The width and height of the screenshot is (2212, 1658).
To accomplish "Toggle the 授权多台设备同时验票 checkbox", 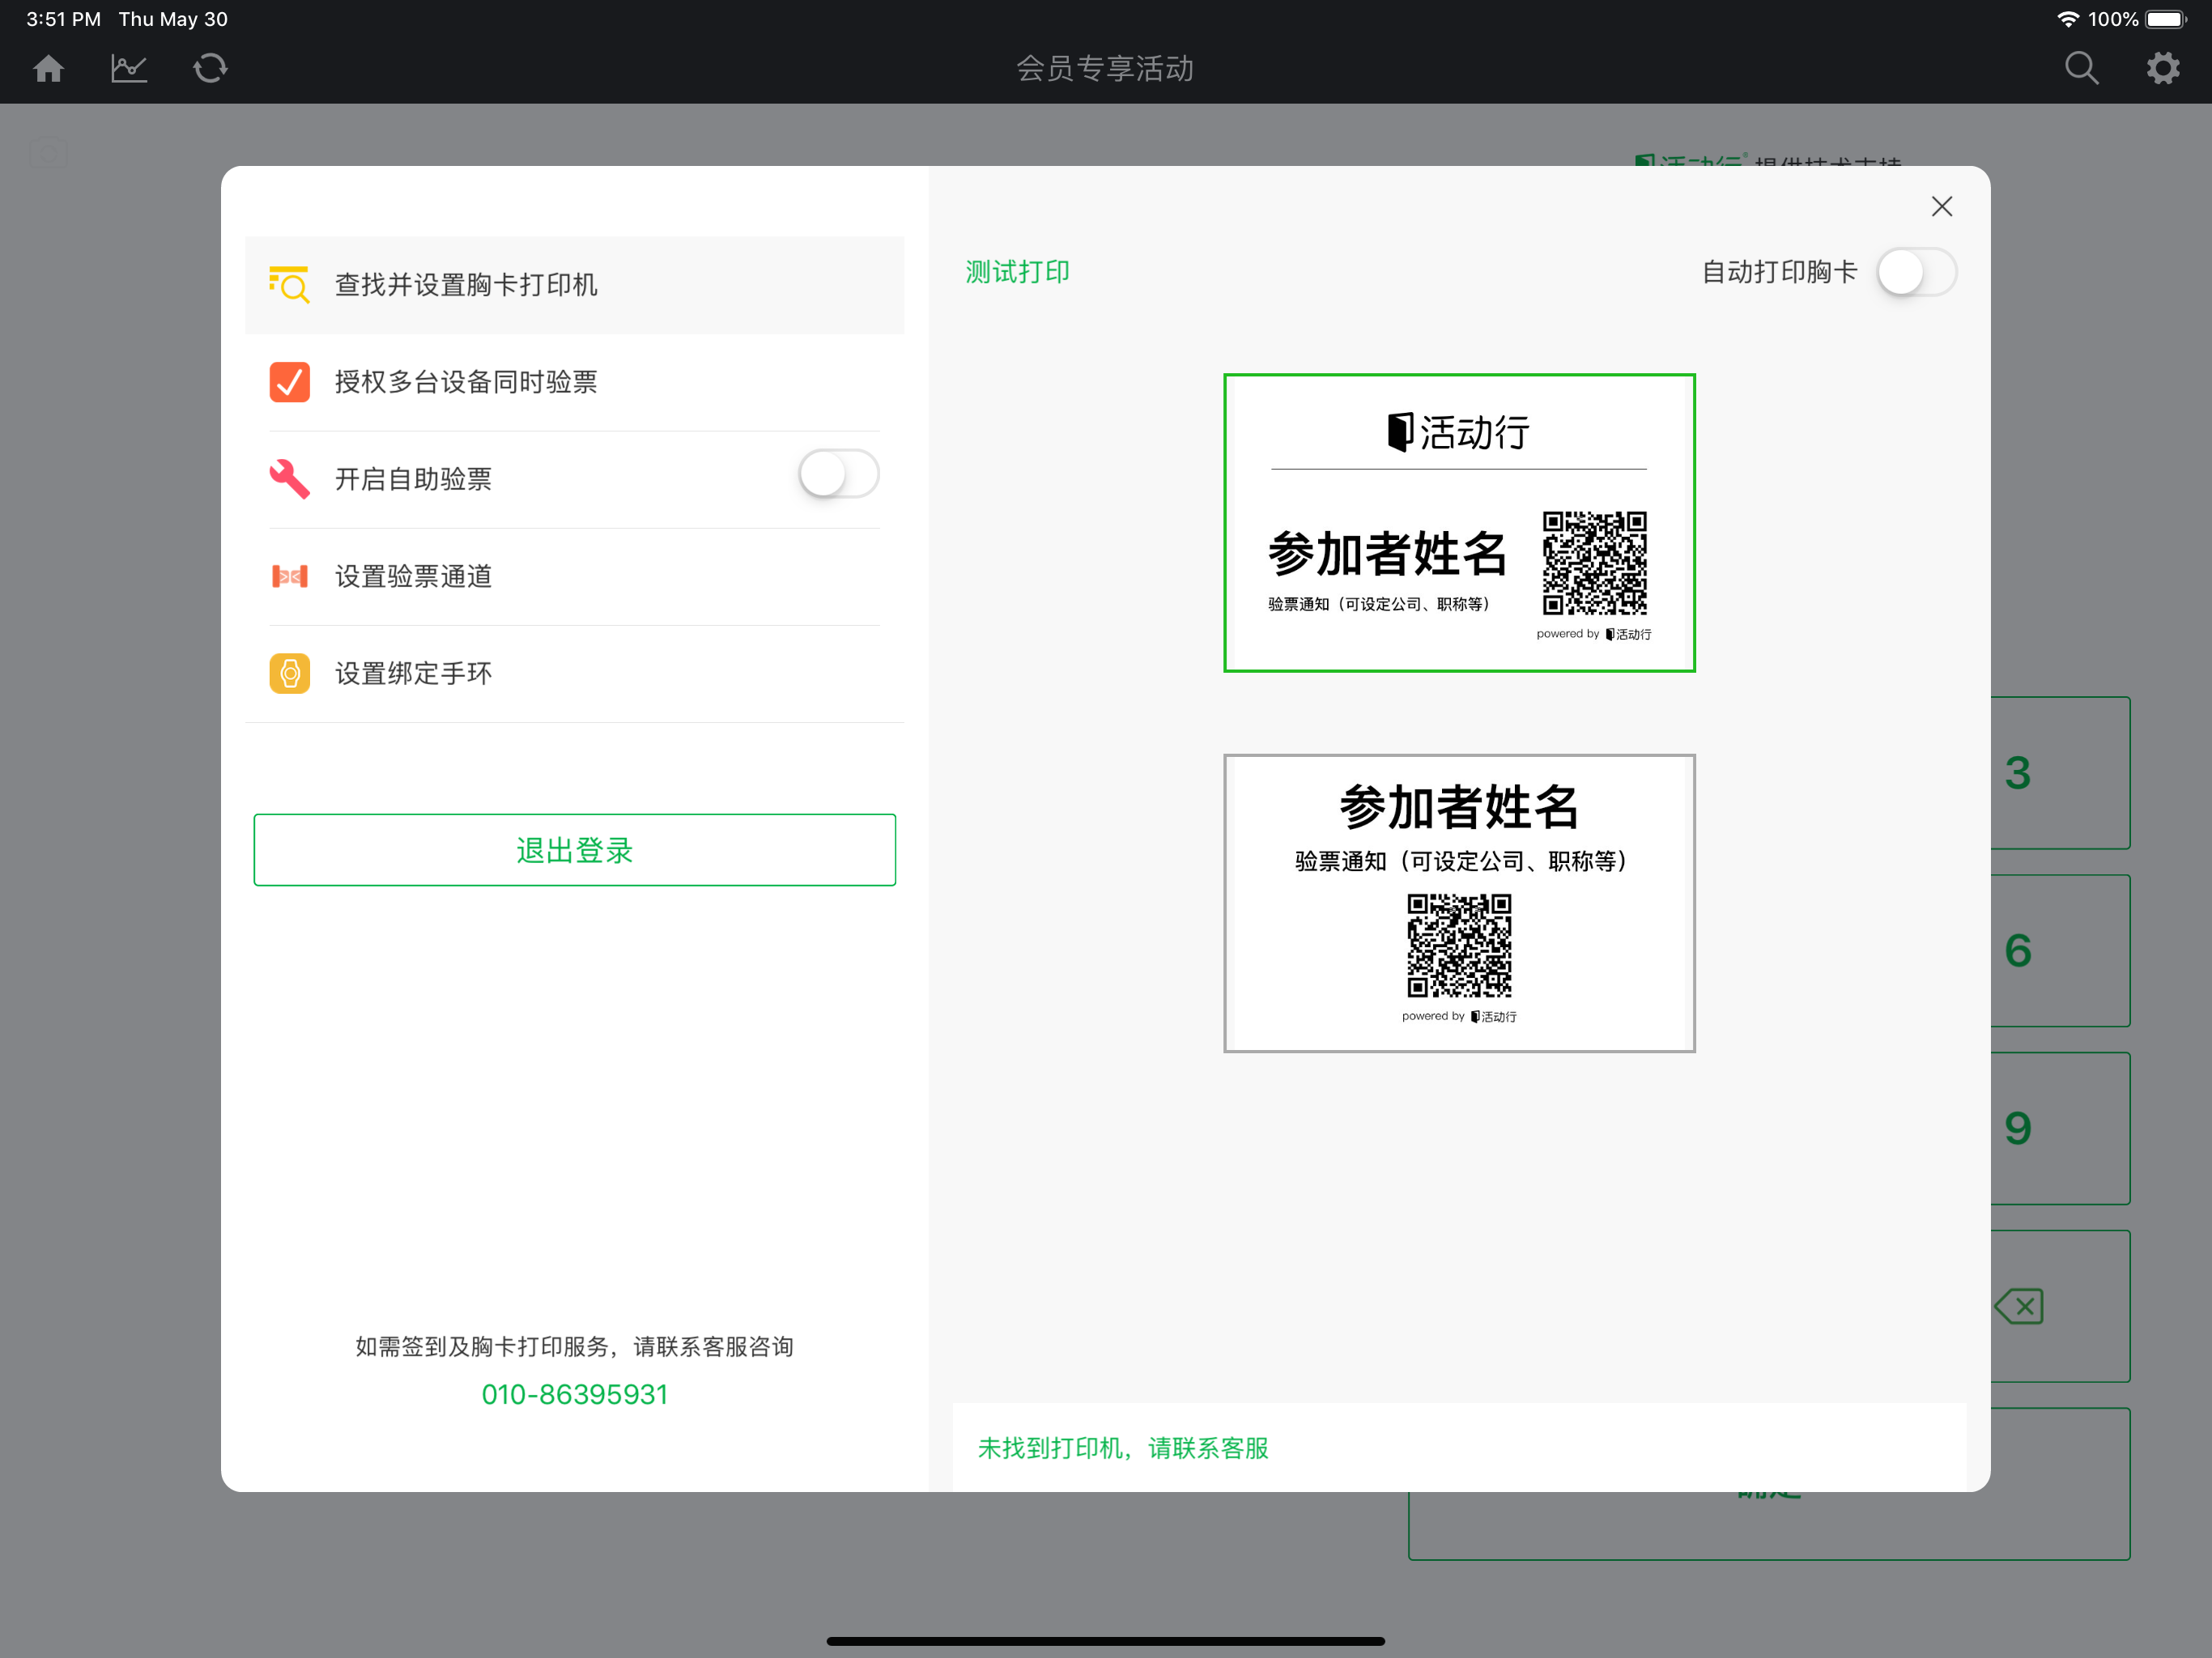I will point(289,382).
